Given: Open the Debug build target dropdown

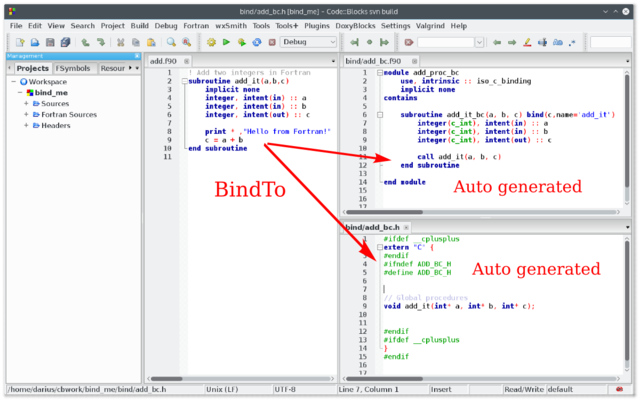Looking at the screenshot, I should [x=308, y=42].
